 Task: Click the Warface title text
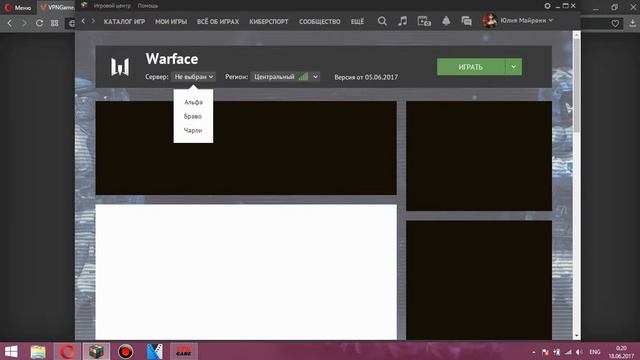click(172, 59)
